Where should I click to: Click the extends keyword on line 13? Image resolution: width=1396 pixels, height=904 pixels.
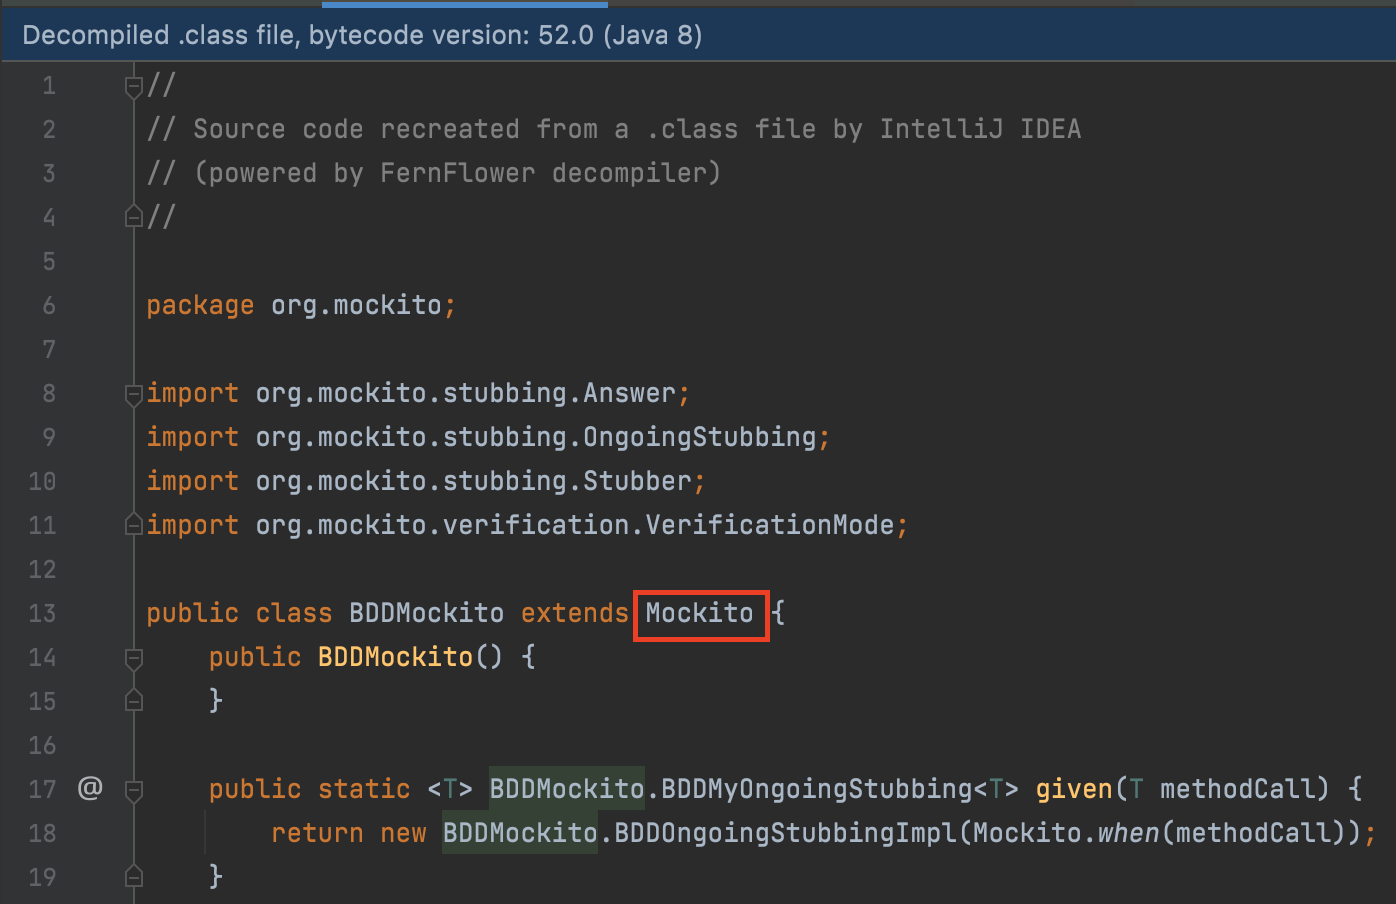coord(575,613)
